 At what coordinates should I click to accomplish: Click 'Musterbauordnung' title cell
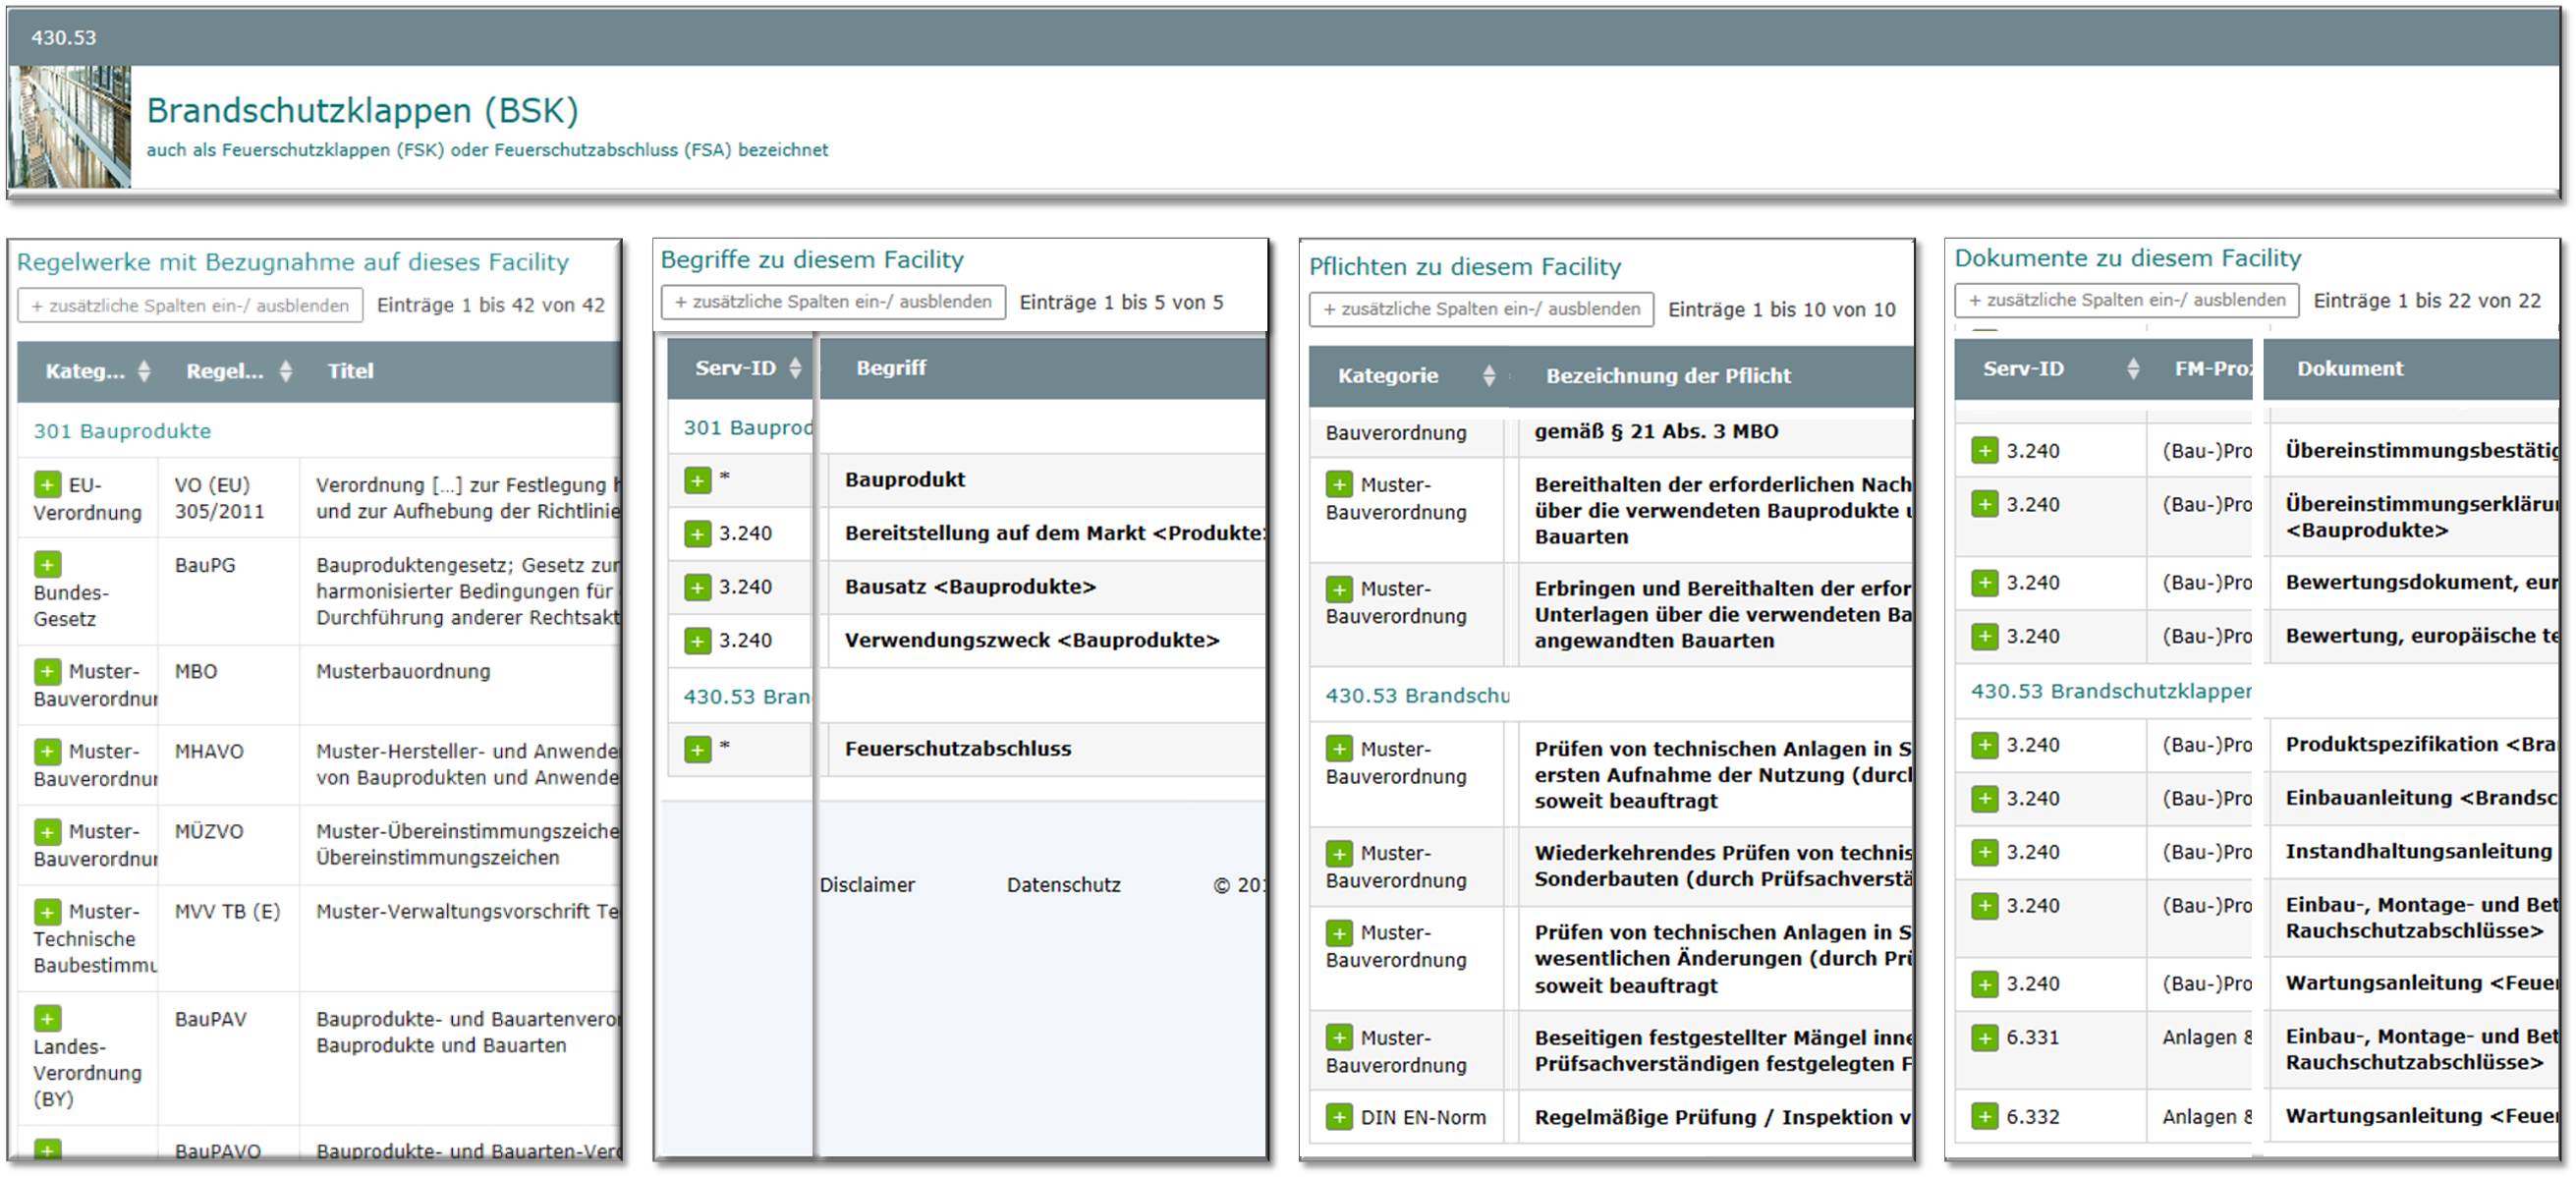pyautogui.click(x=403, y=672)
